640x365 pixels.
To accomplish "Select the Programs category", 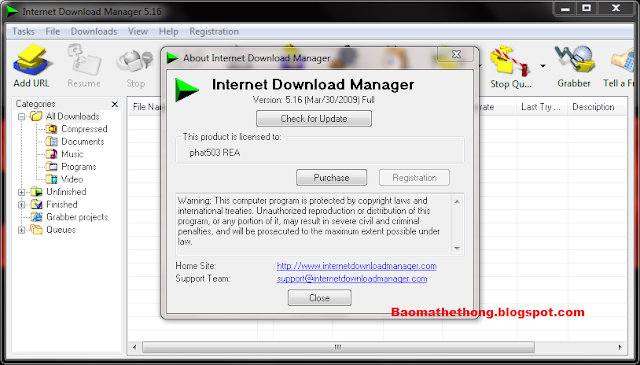I will (79, 167).
